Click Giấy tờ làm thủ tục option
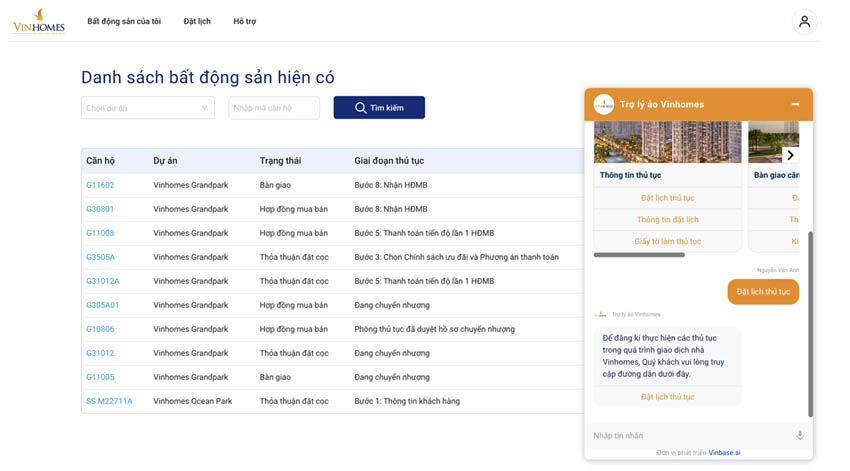Image resolution: width=850 pixels, height=471 pixels. 667,241
